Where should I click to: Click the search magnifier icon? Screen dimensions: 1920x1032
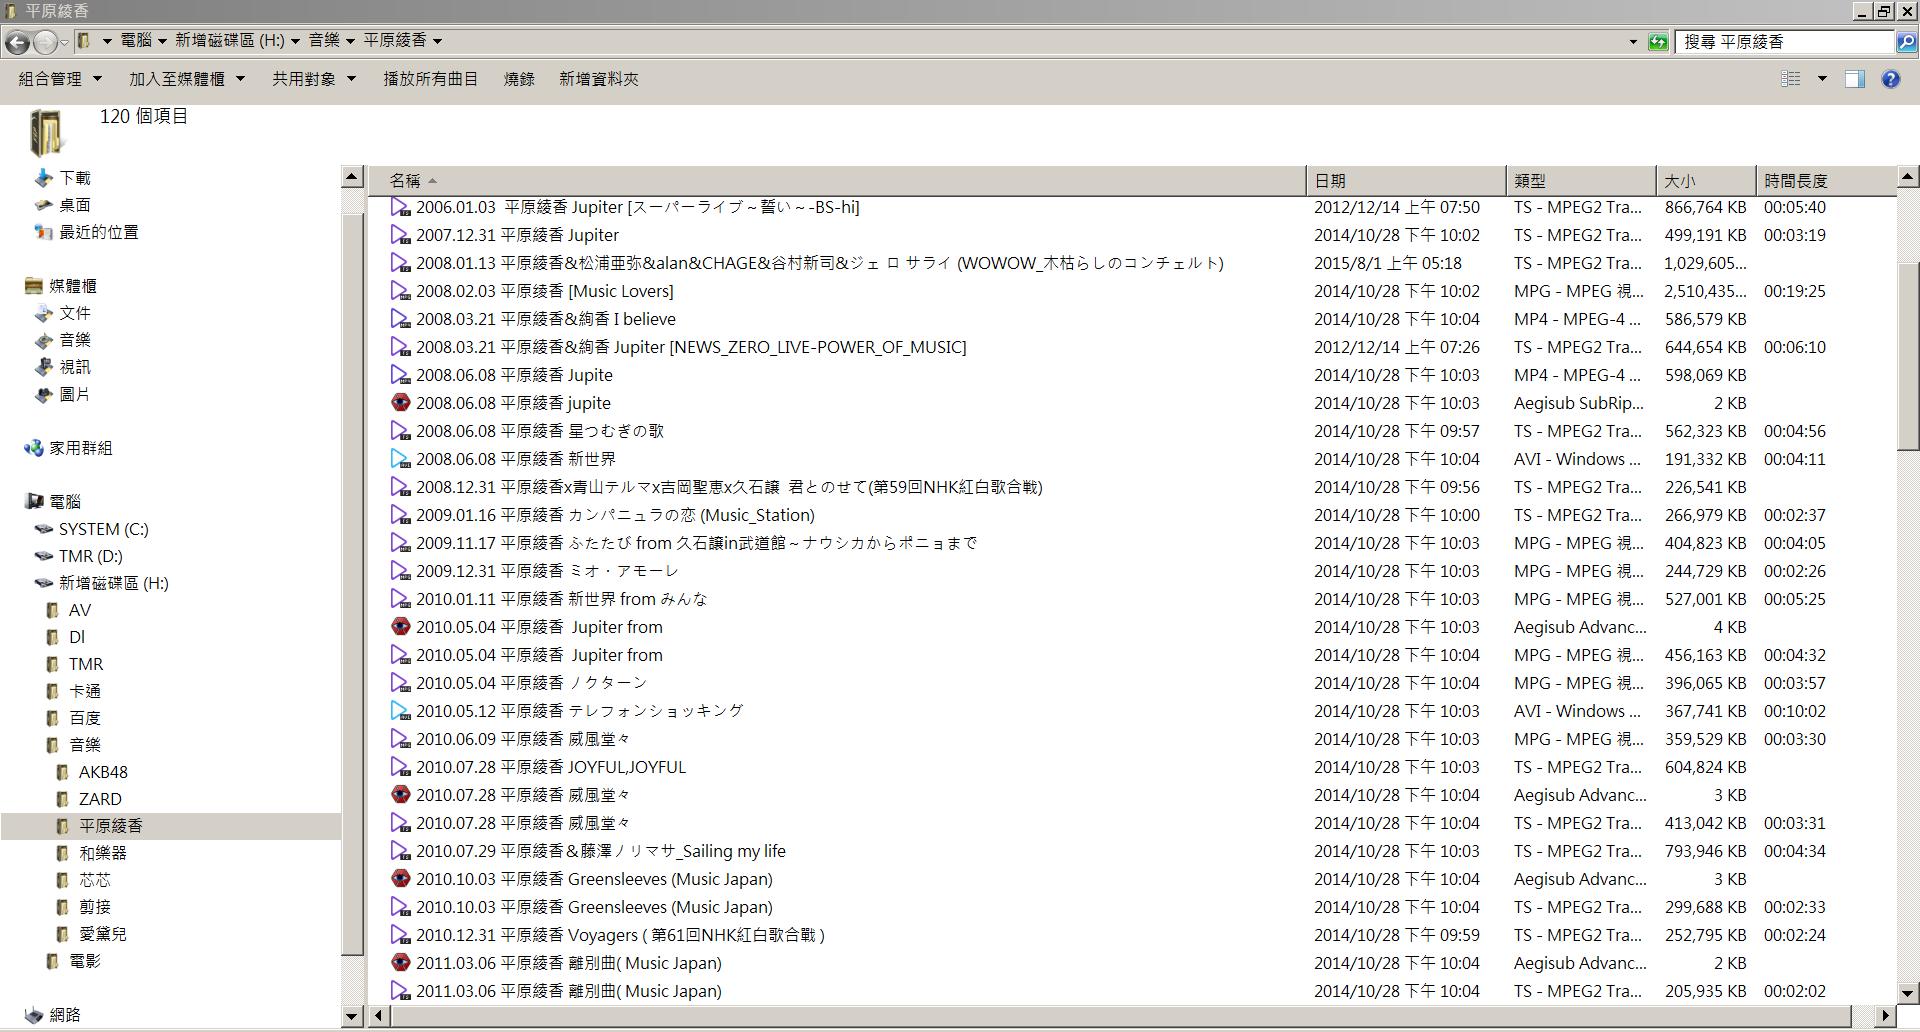click(1906, 42)
